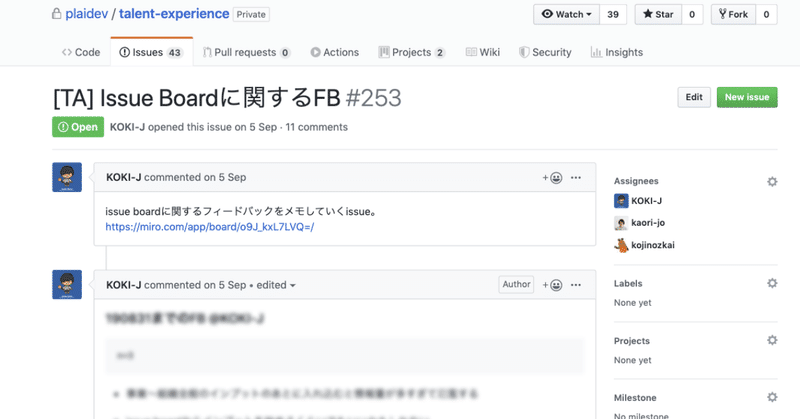Click the Open issue status badge
The height and width of the screenshot is (419, 800).
(78, 127)
